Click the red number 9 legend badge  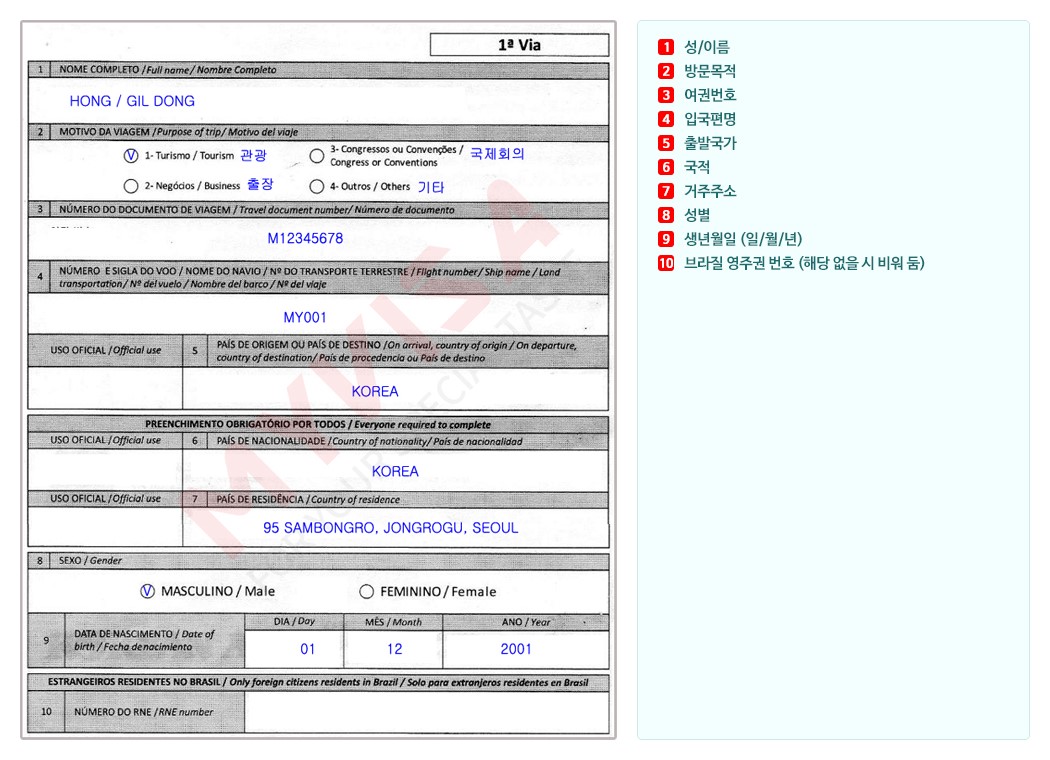pos(666,239)
